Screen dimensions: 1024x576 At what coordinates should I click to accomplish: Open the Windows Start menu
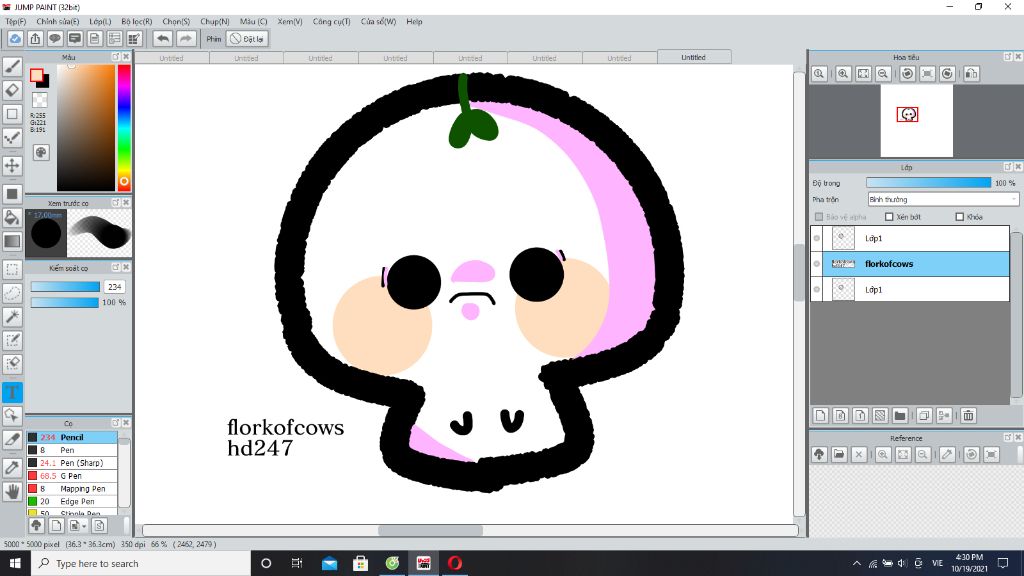coord(15,563)
